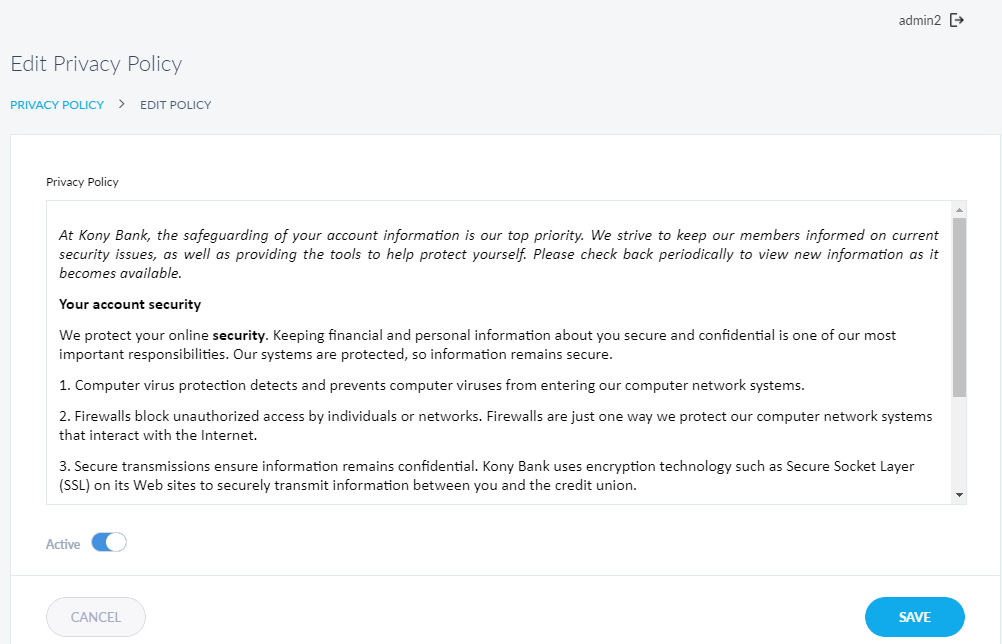Click the admin2 username
This screenshot has height=644, width=1002.
pos(919,20)
